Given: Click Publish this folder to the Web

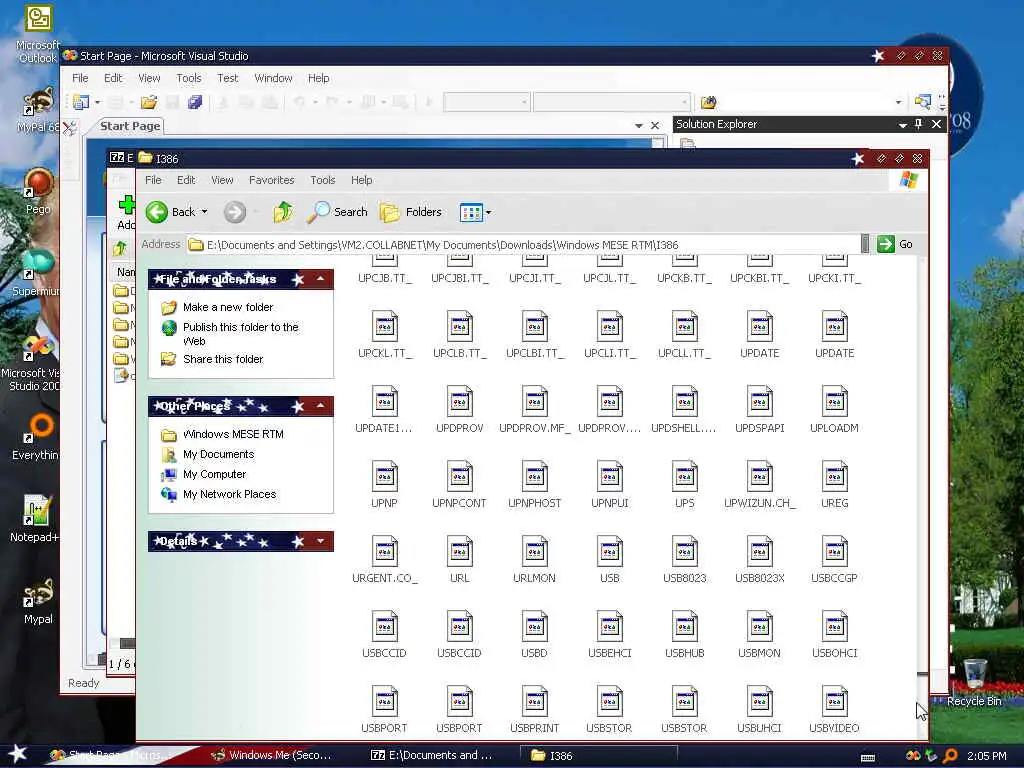Looking at the screenshot, I should (240, 334).
